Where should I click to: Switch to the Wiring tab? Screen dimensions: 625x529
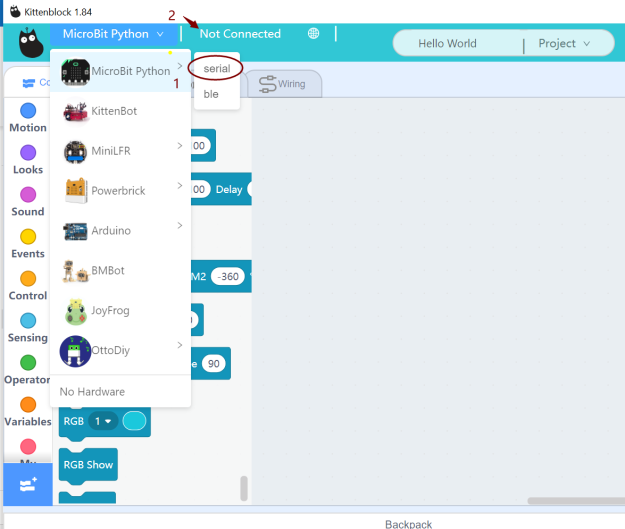click(x=284, y=84)
